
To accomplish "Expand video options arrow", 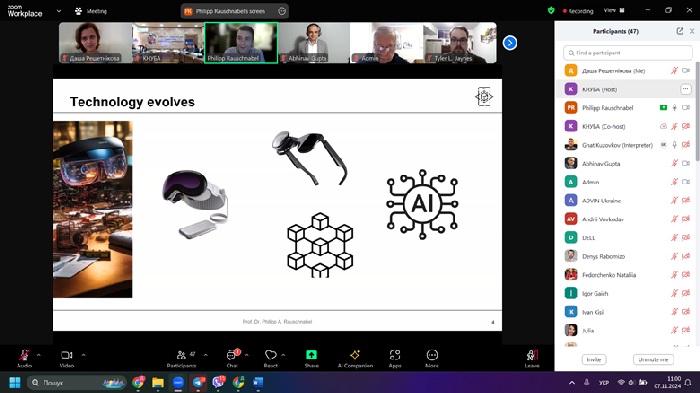I will coord(83,355).
